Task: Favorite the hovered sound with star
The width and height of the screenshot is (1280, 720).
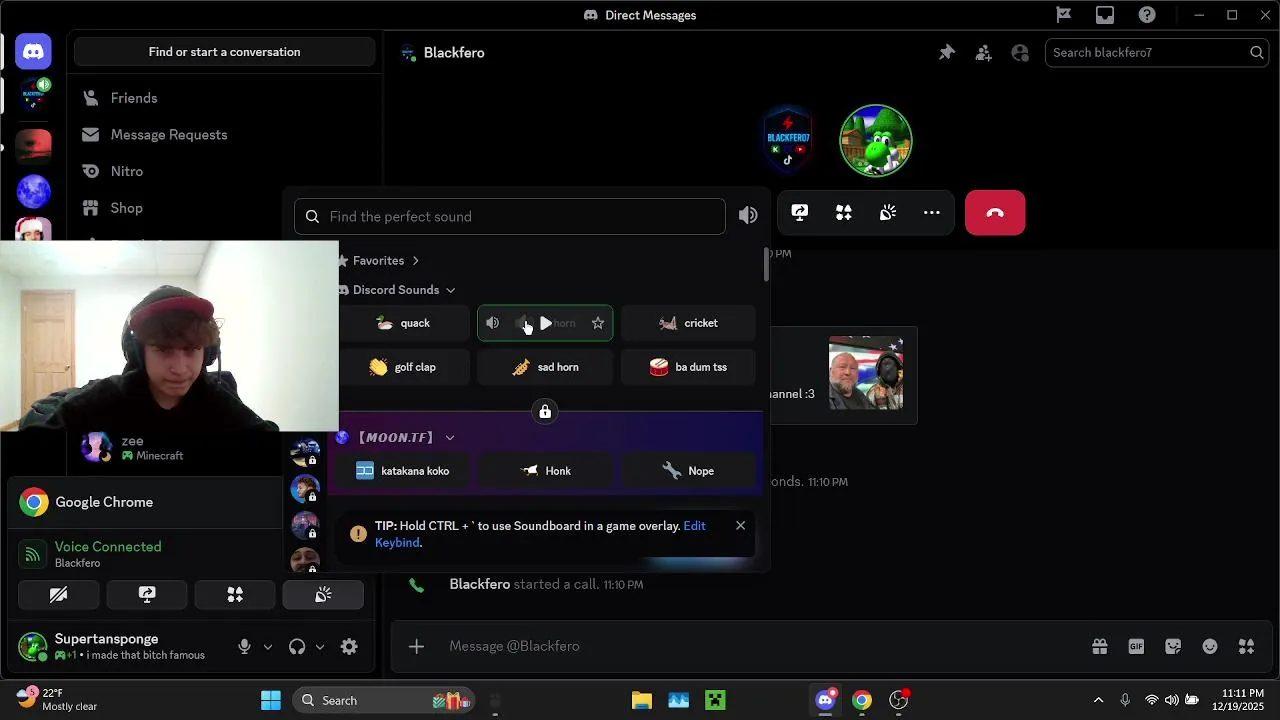Action: tap(598, 323)
